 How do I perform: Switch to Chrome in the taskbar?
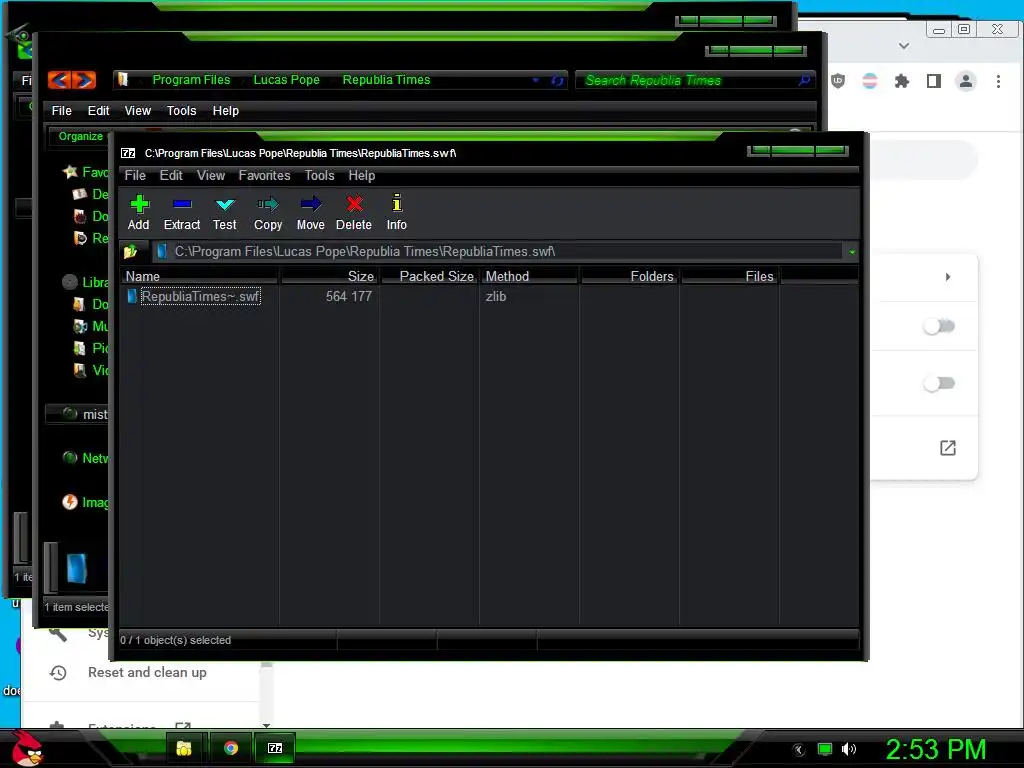click(x=231, y=748)
